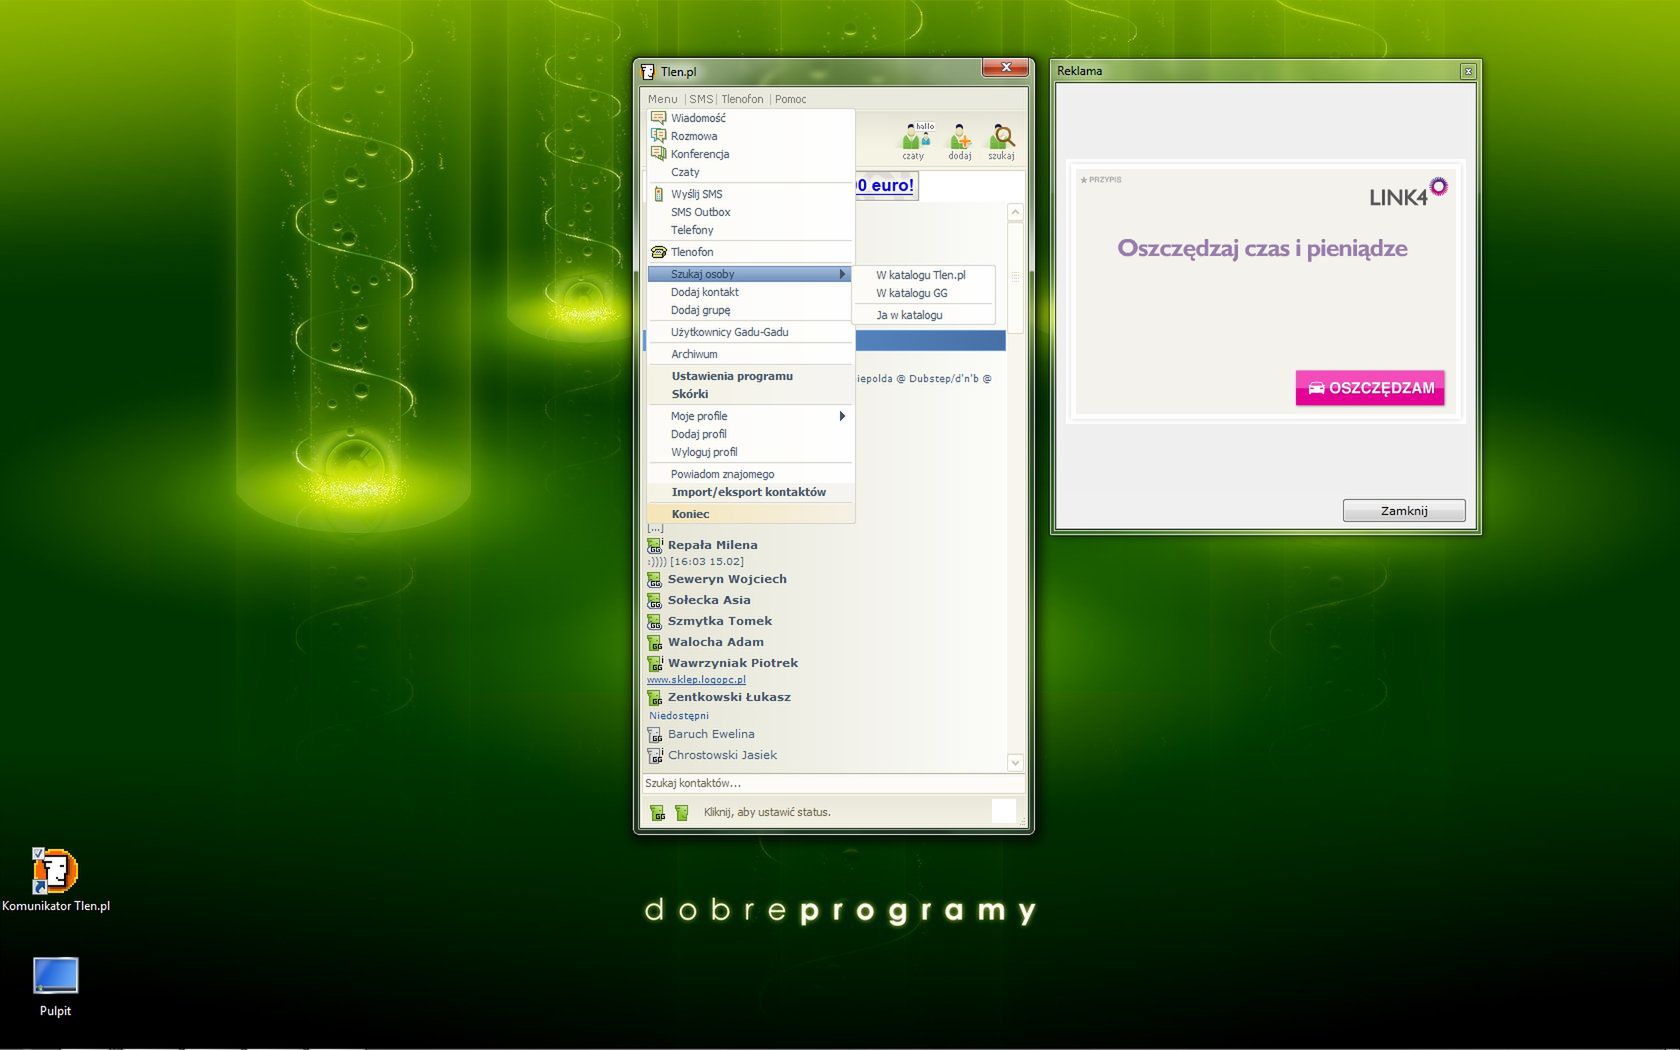Choose Telefony from the menu
Image resolution: width=1680 pixels, height=1050 pixels.
point(750,230)
